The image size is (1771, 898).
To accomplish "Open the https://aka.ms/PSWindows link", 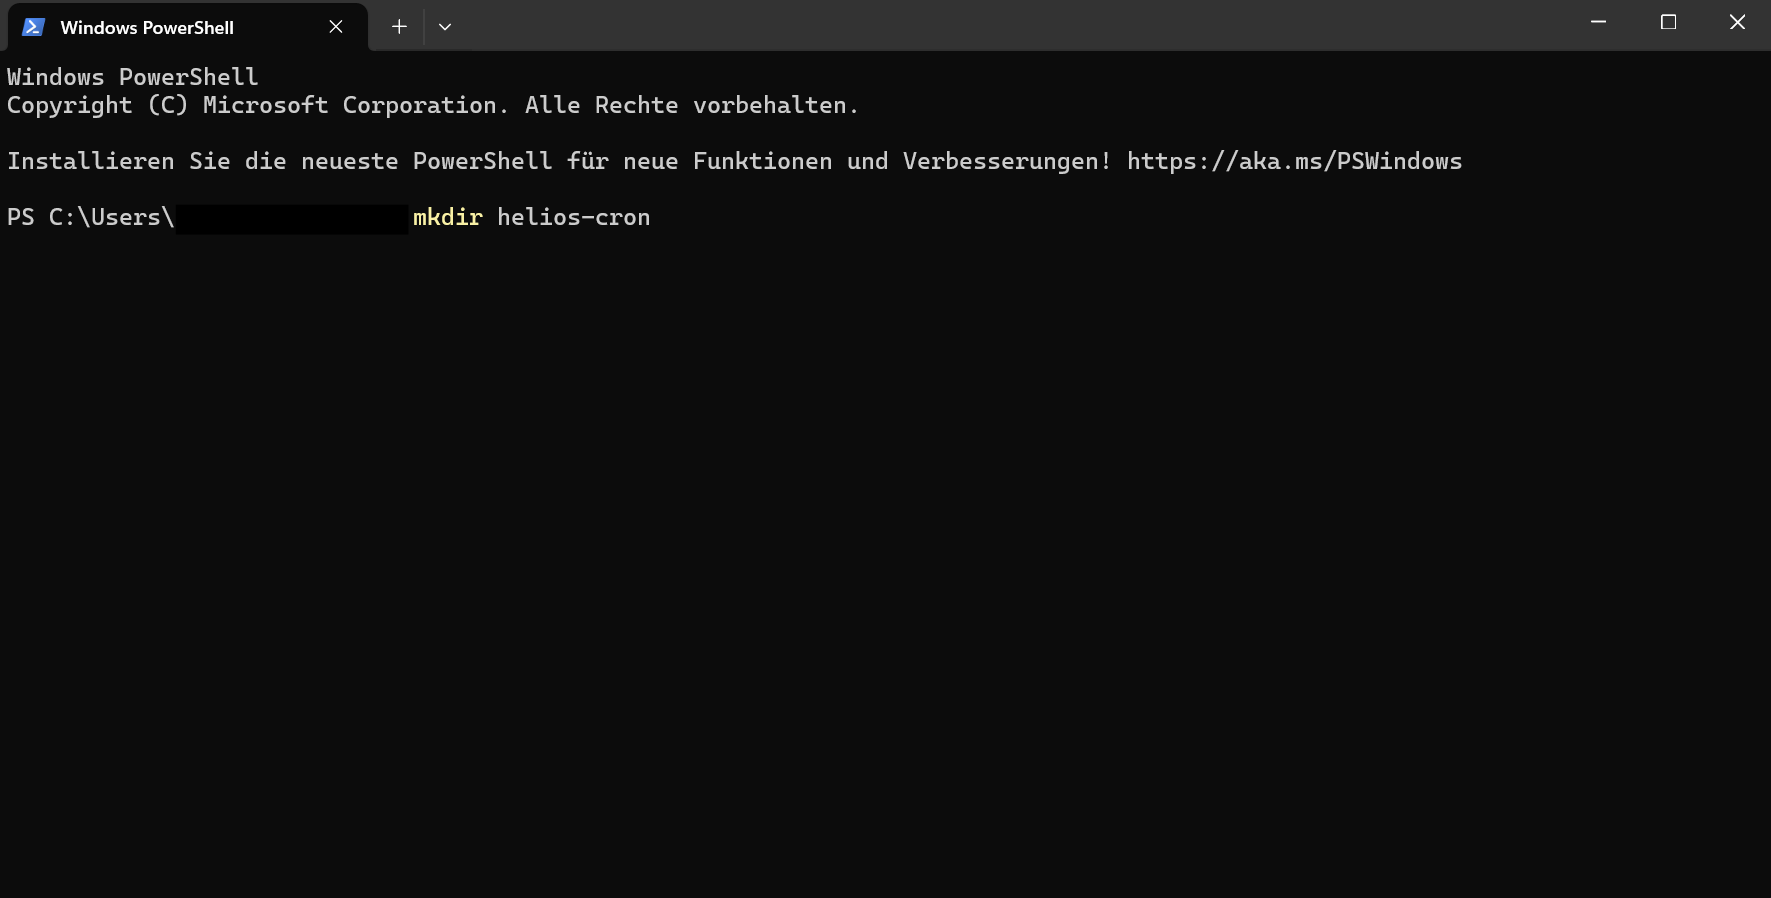I will tap(1294, 161).
